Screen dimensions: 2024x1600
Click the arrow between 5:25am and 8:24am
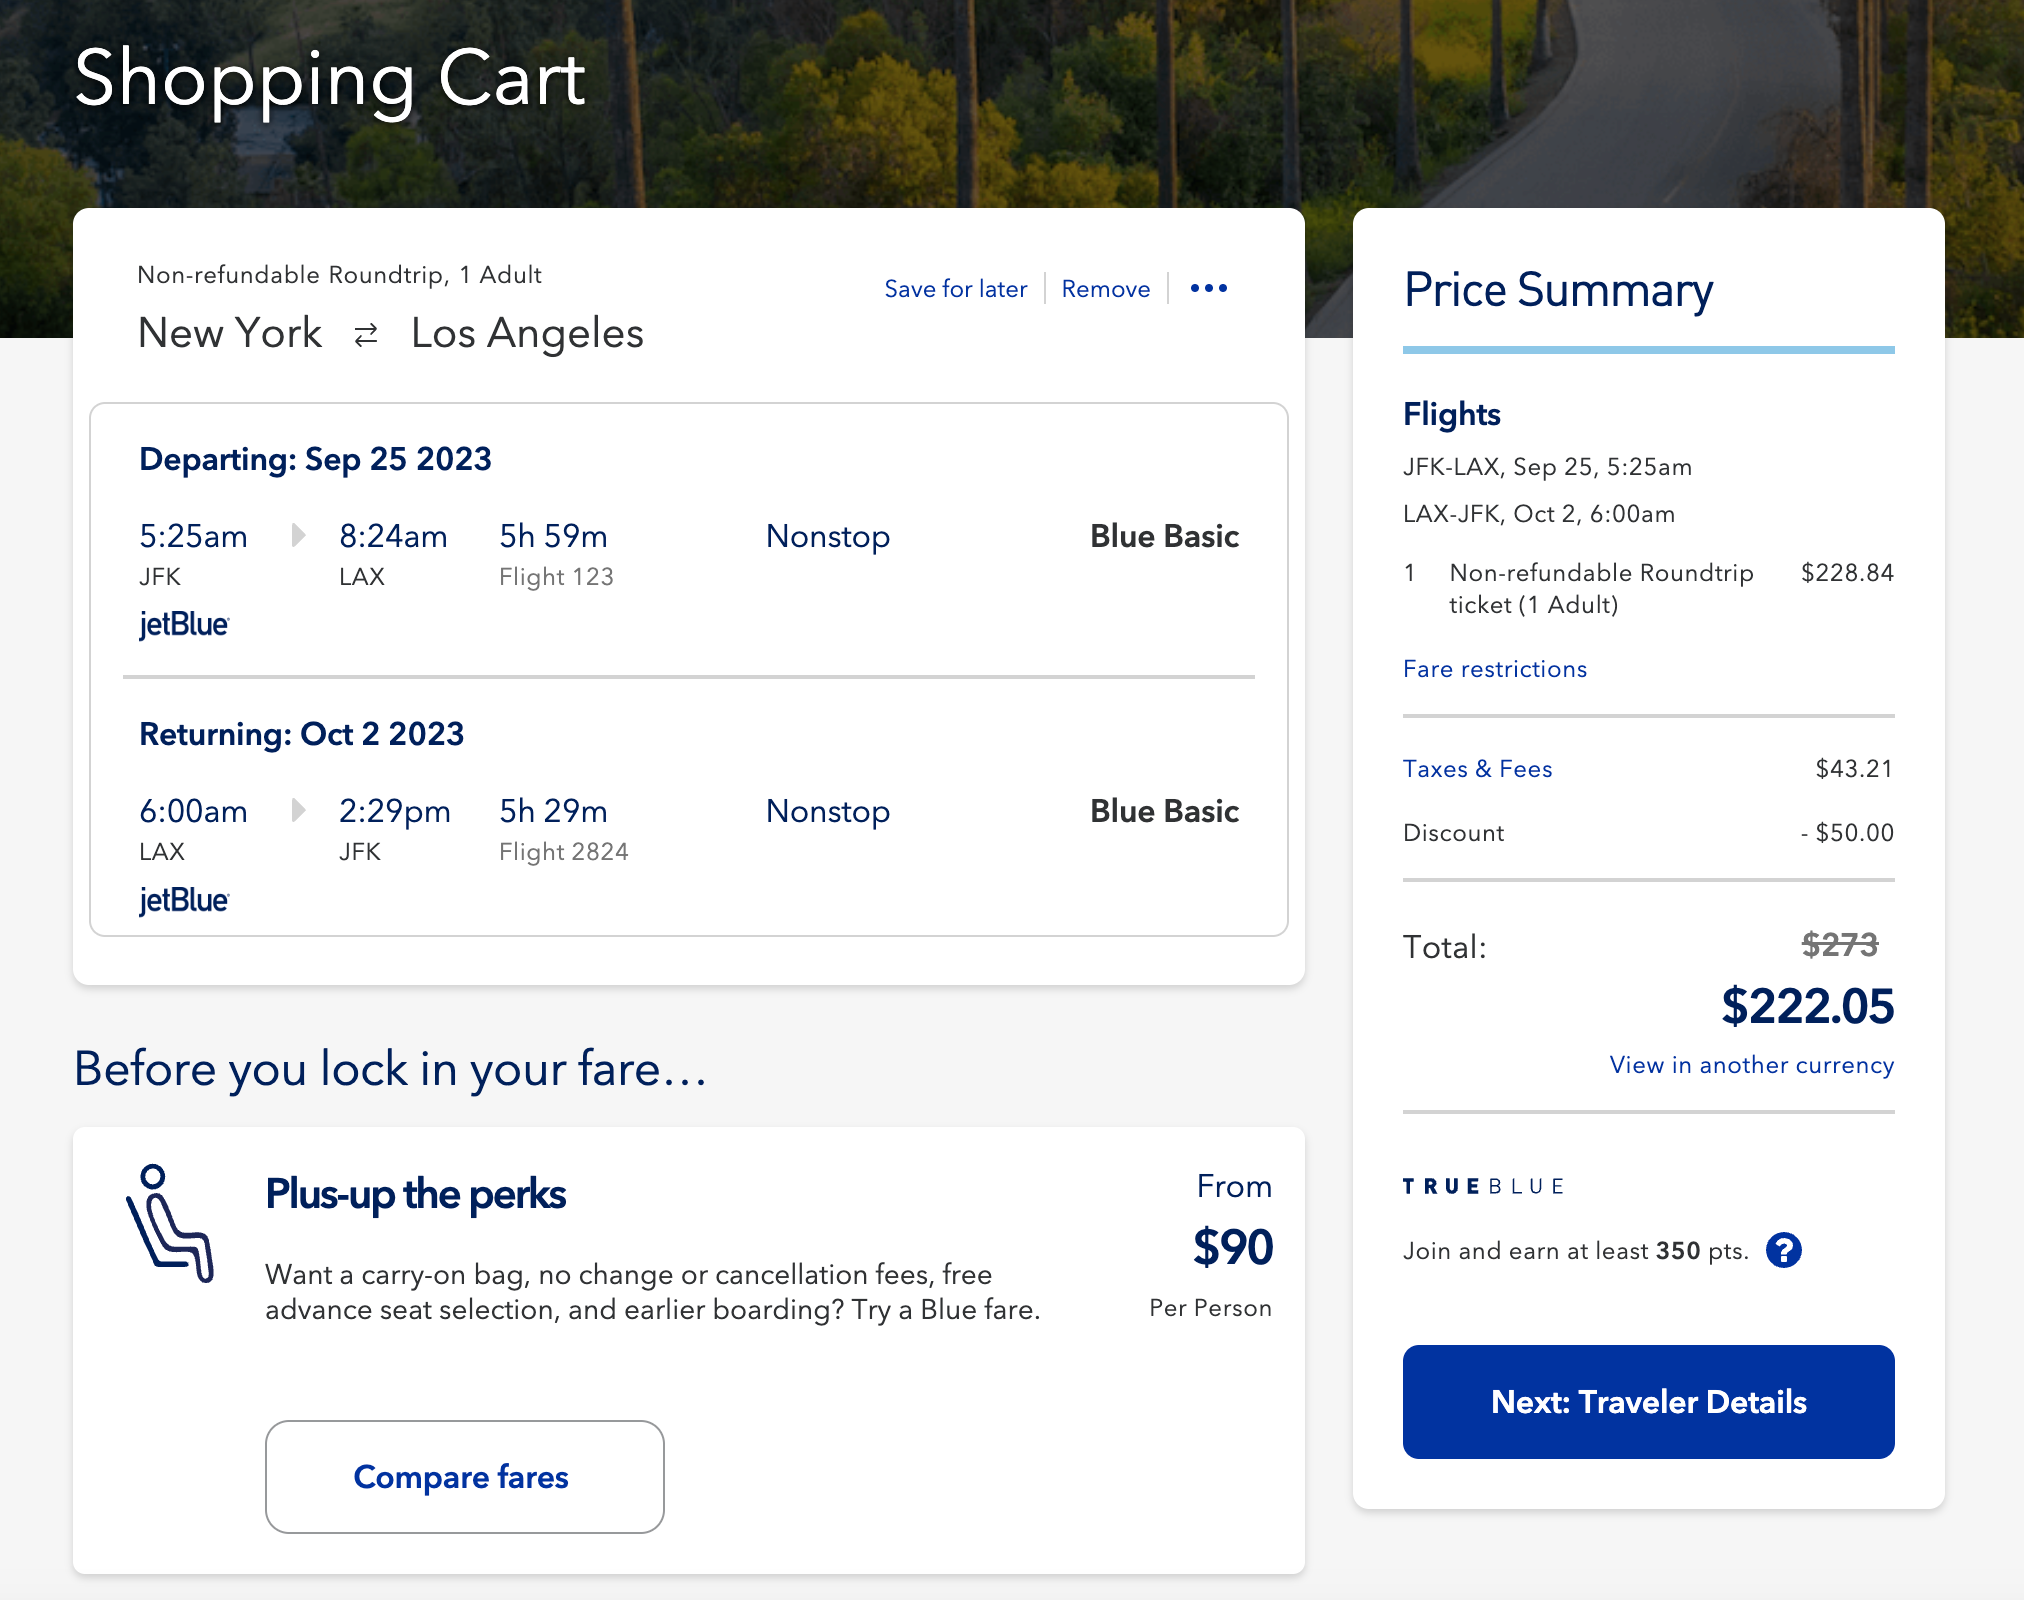[x=298, y=535]
